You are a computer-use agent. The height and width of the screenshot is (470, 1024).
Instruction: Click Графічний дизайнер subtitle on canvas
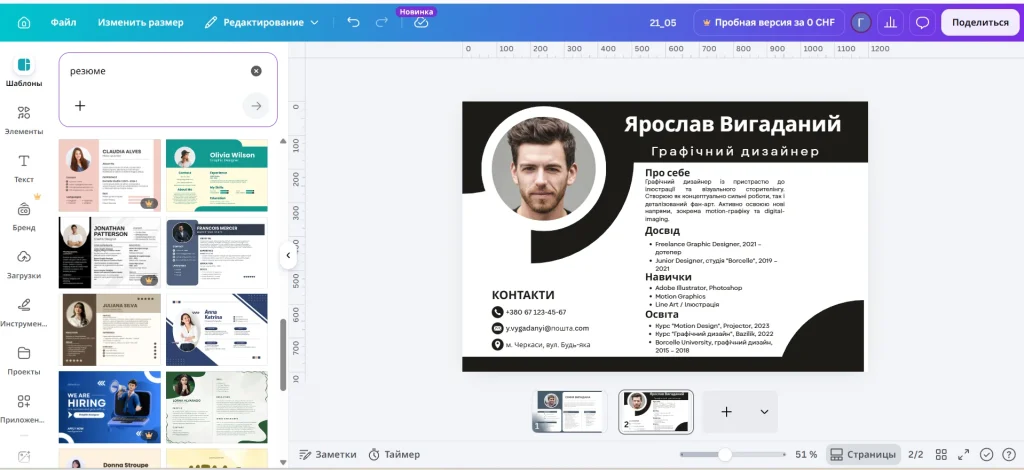(735, 151)
